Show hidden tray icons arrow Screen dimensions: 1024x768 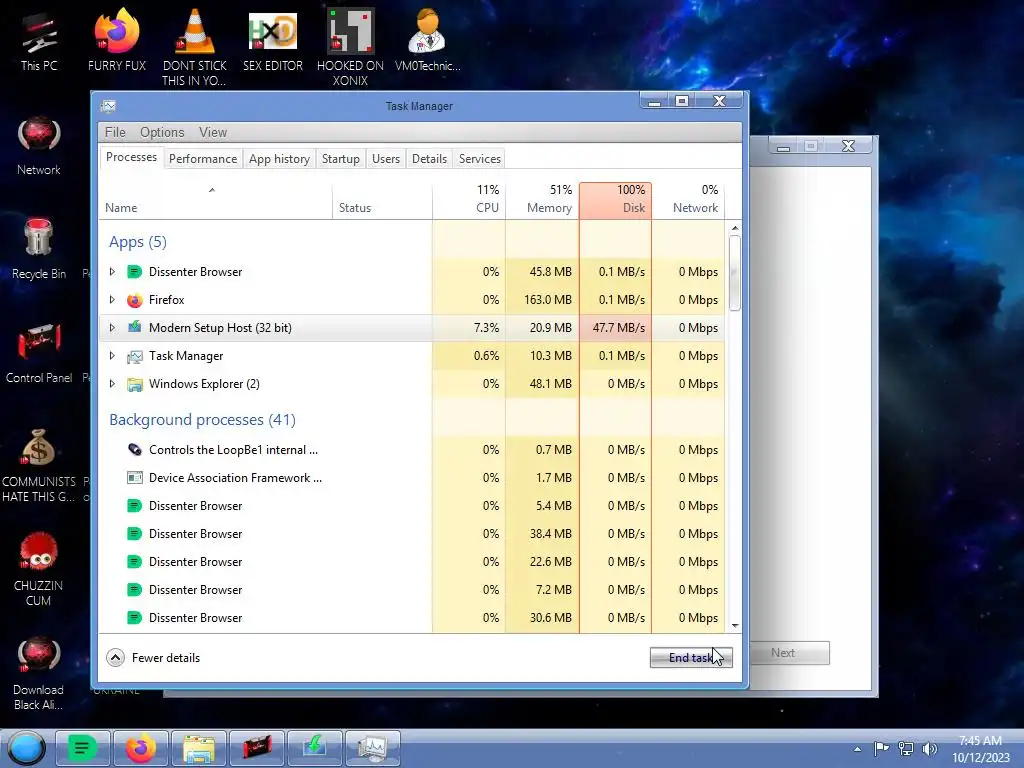point(857,749)
